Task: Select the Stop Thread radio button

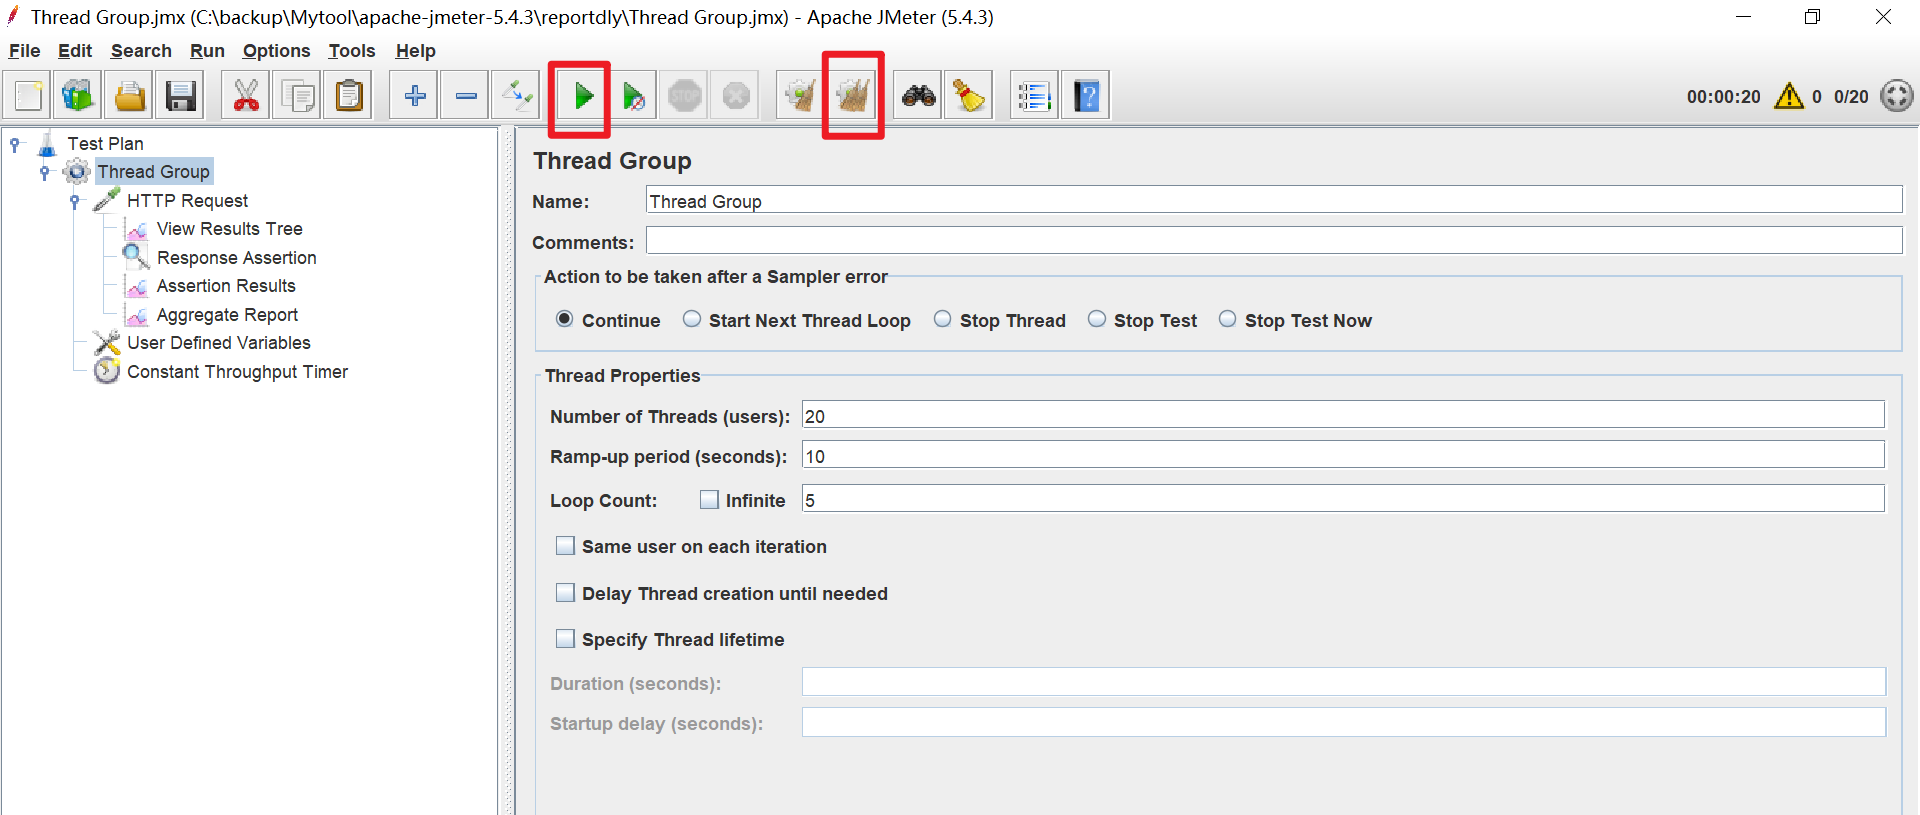Action: (x=943, y=319)
